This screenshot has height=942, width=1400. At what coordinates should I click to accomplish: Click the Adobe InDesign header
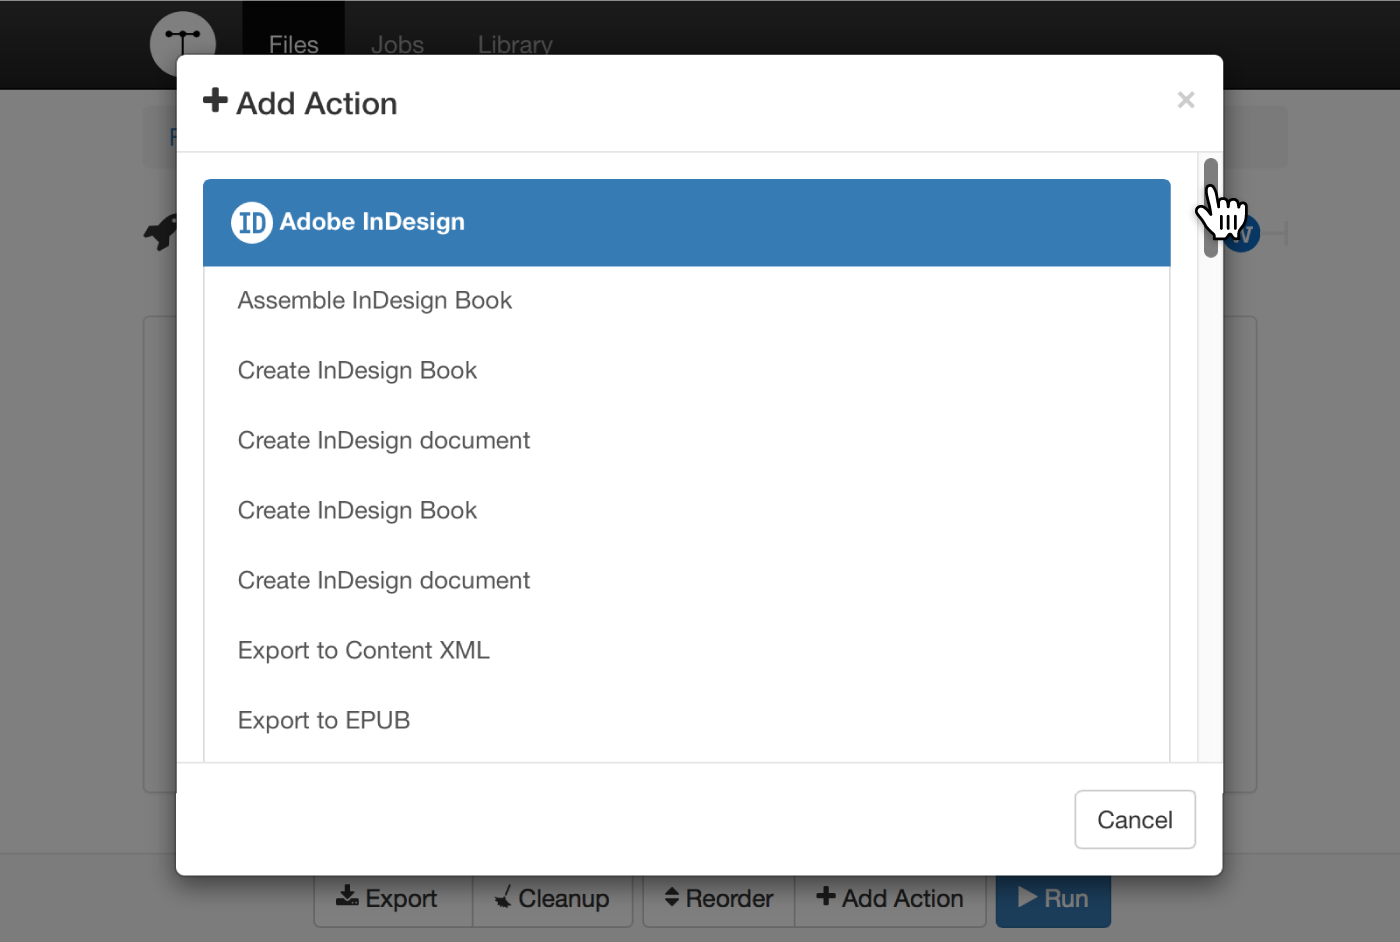click(x=686, y=223)
